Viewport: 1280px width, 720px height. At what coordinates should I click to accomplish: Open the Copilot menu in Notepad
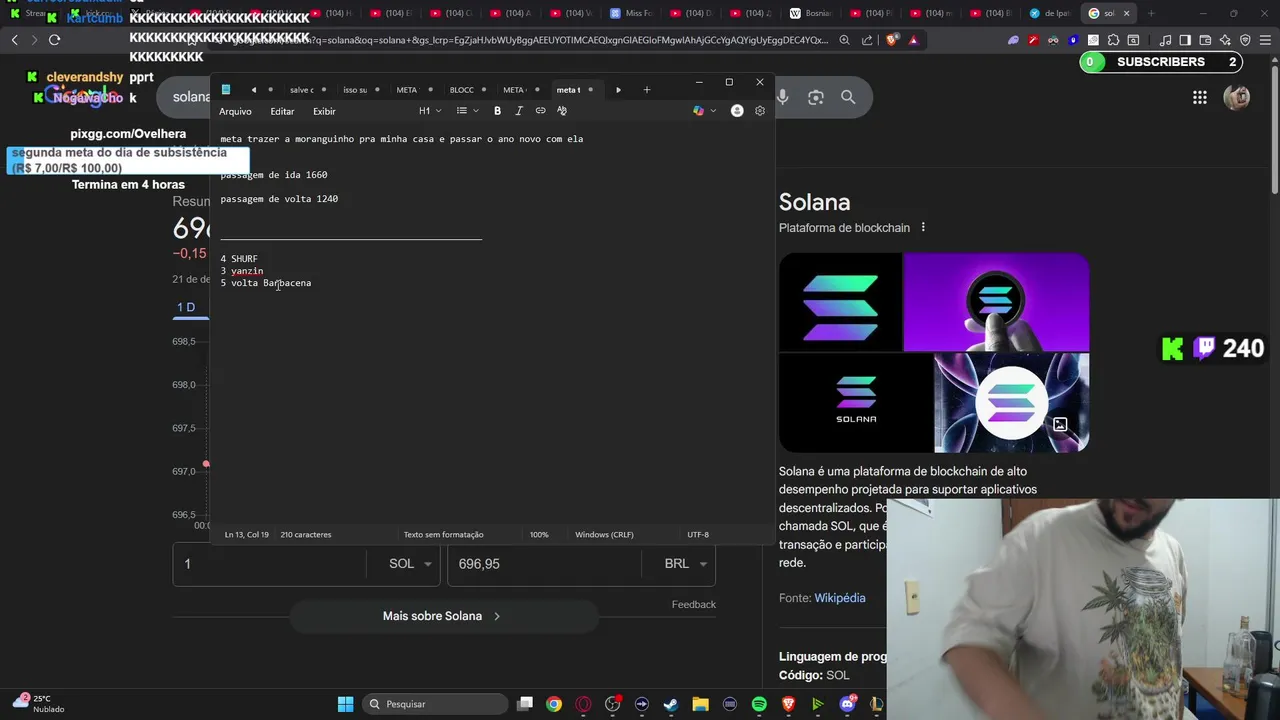704,111
